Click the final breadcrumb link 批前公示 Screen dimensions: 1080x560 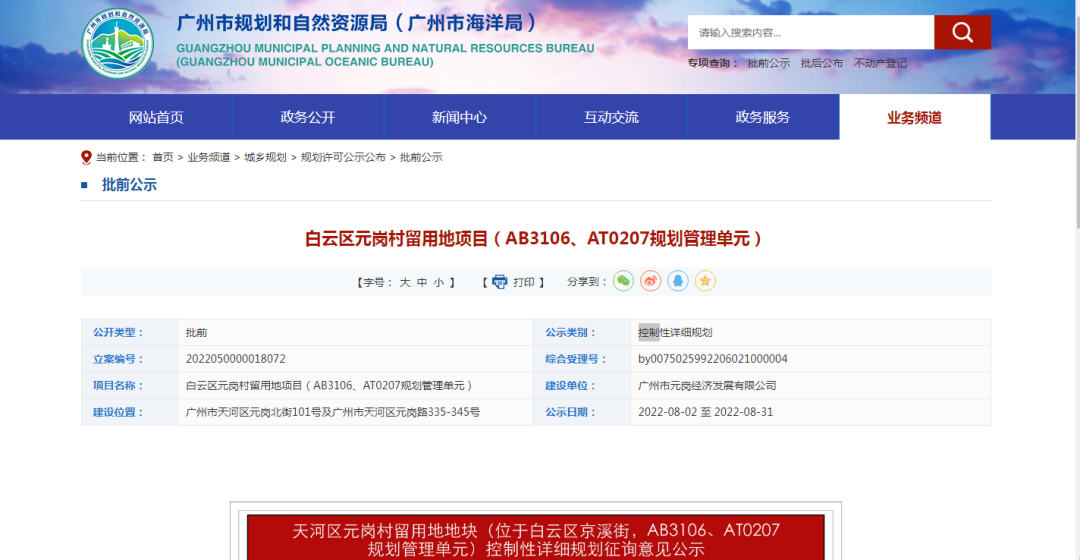[x=421, y=158]
